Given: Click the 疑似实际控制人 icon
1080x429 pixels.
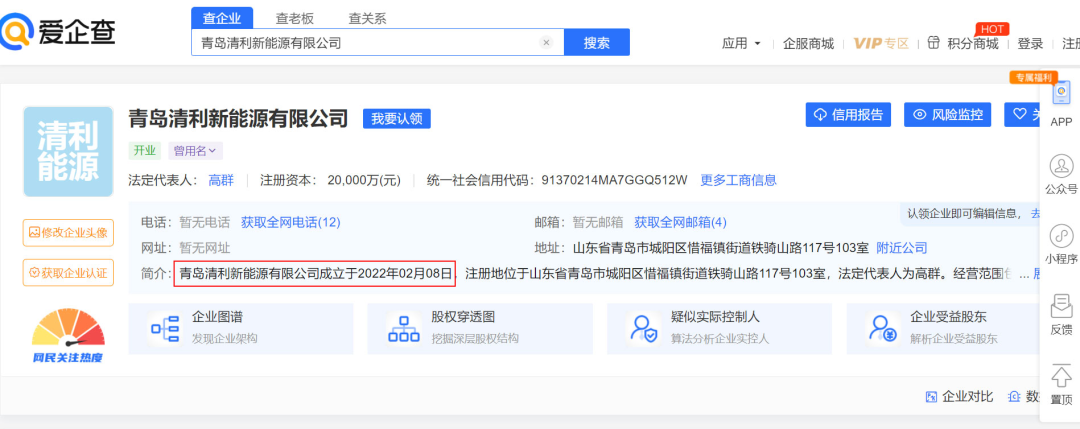Looking at the screenshot, I should (x=642, y=327).
